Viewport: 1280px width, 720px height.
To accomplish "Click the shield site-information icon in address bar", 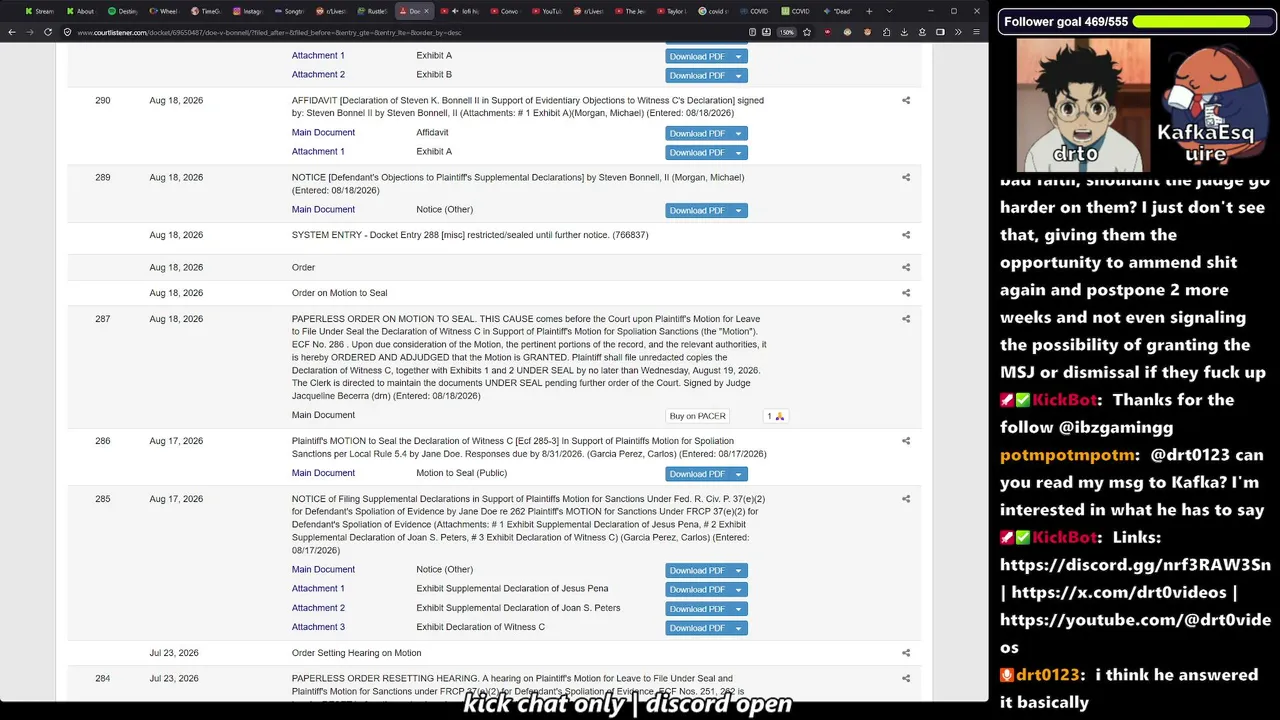I will point(68,32).
